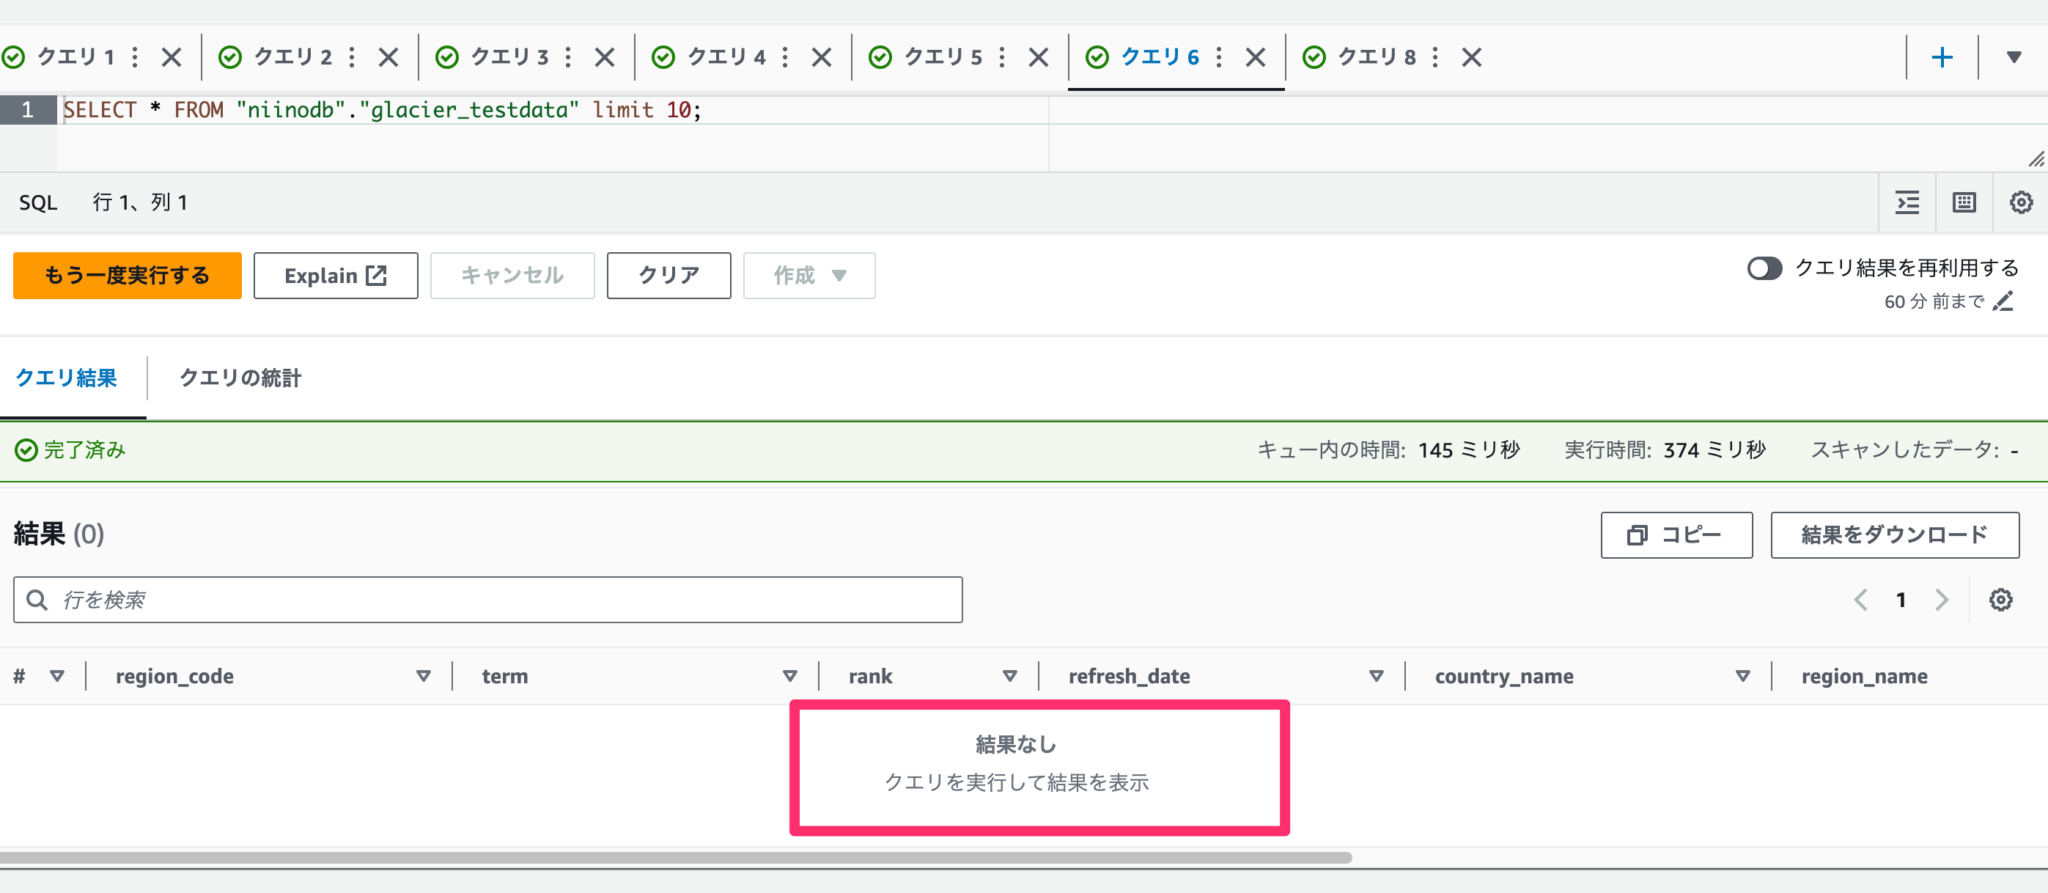The height and width of the screenshot is (893, 2048).
Task: Close the クエリ 8 tab
Action: (1472, 57)
